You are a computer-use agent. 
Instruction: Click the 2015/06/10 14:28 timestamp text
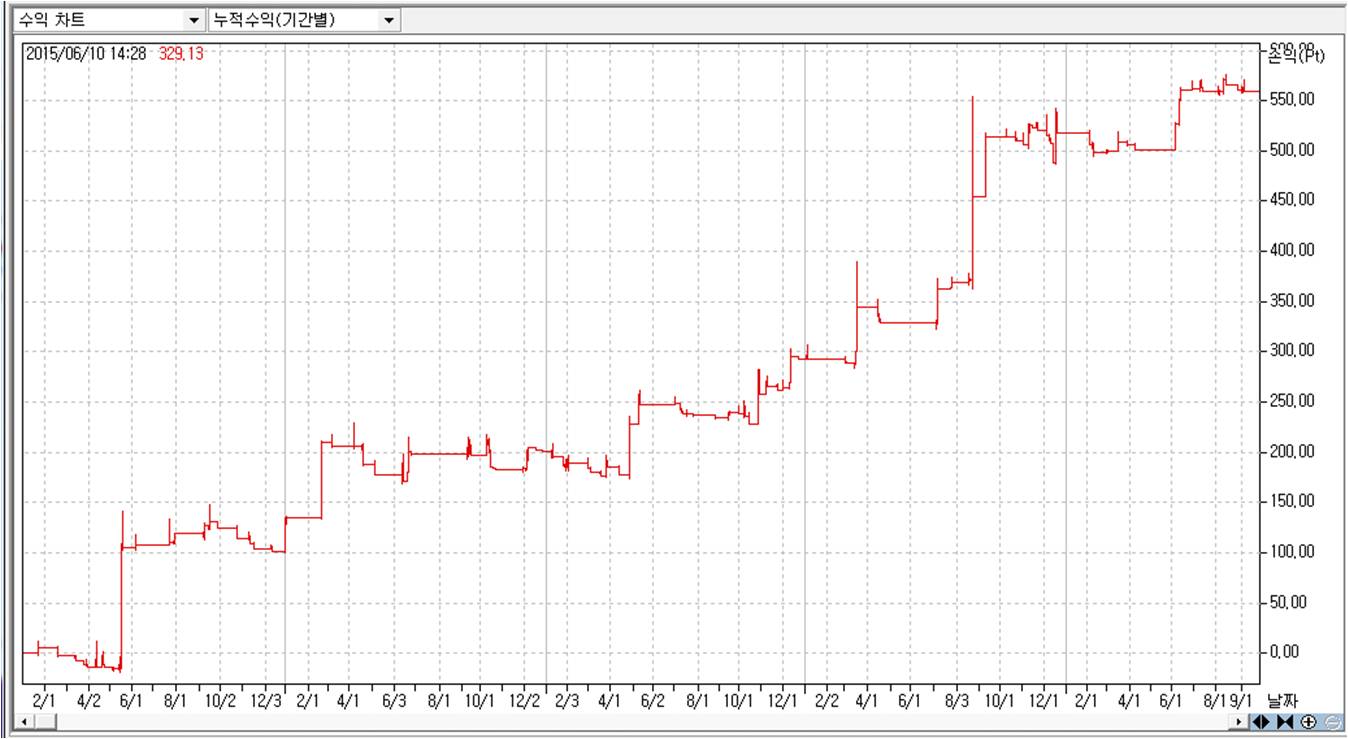coord(87,54)
